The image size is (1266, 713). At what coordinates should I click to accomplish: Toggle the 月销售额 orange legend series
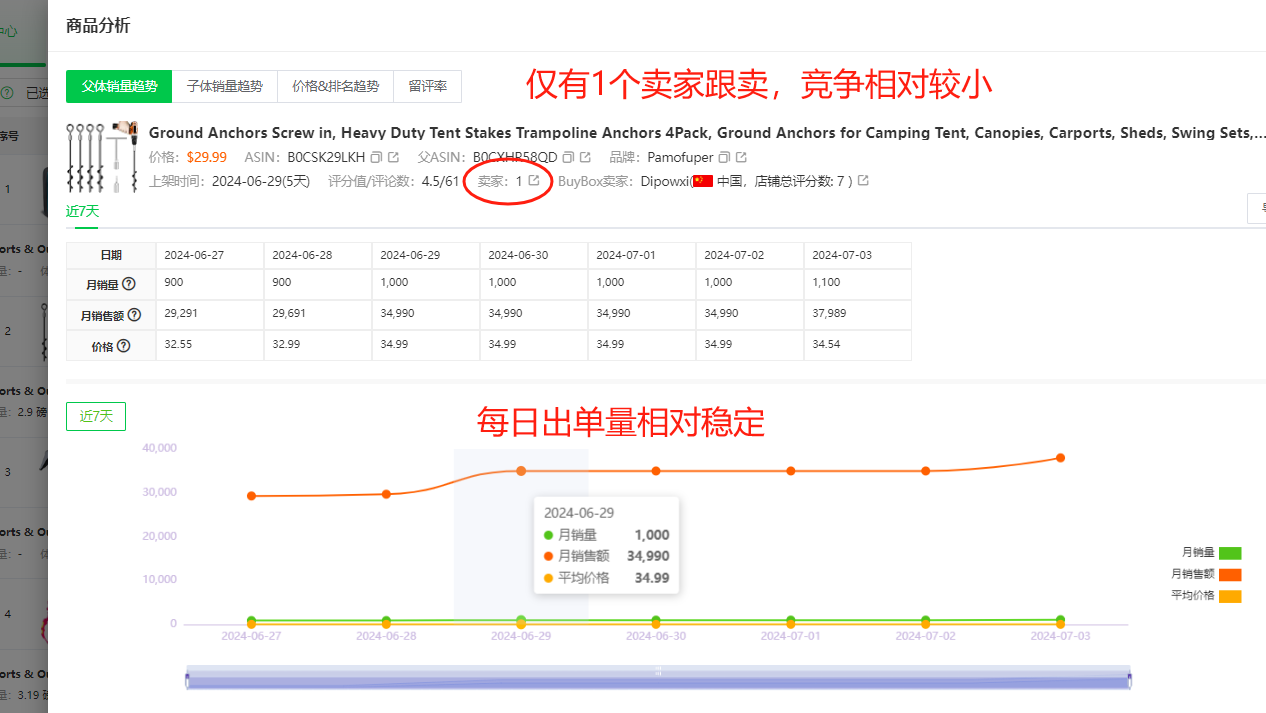[1229, 574]
